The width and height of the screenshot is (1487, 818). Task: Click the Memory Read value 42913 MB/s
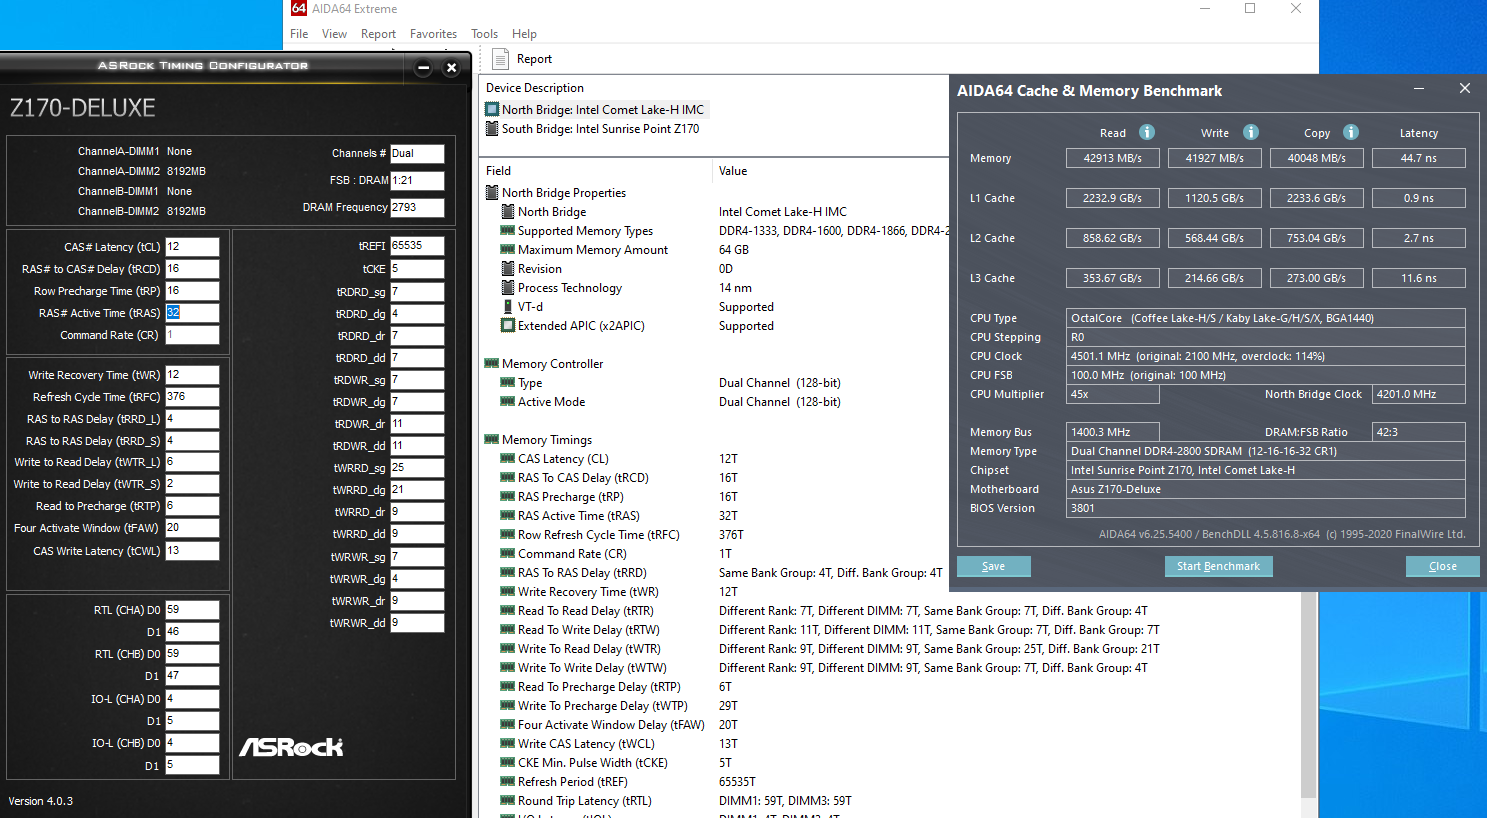pyautogui.click(x=1113, y=158)
